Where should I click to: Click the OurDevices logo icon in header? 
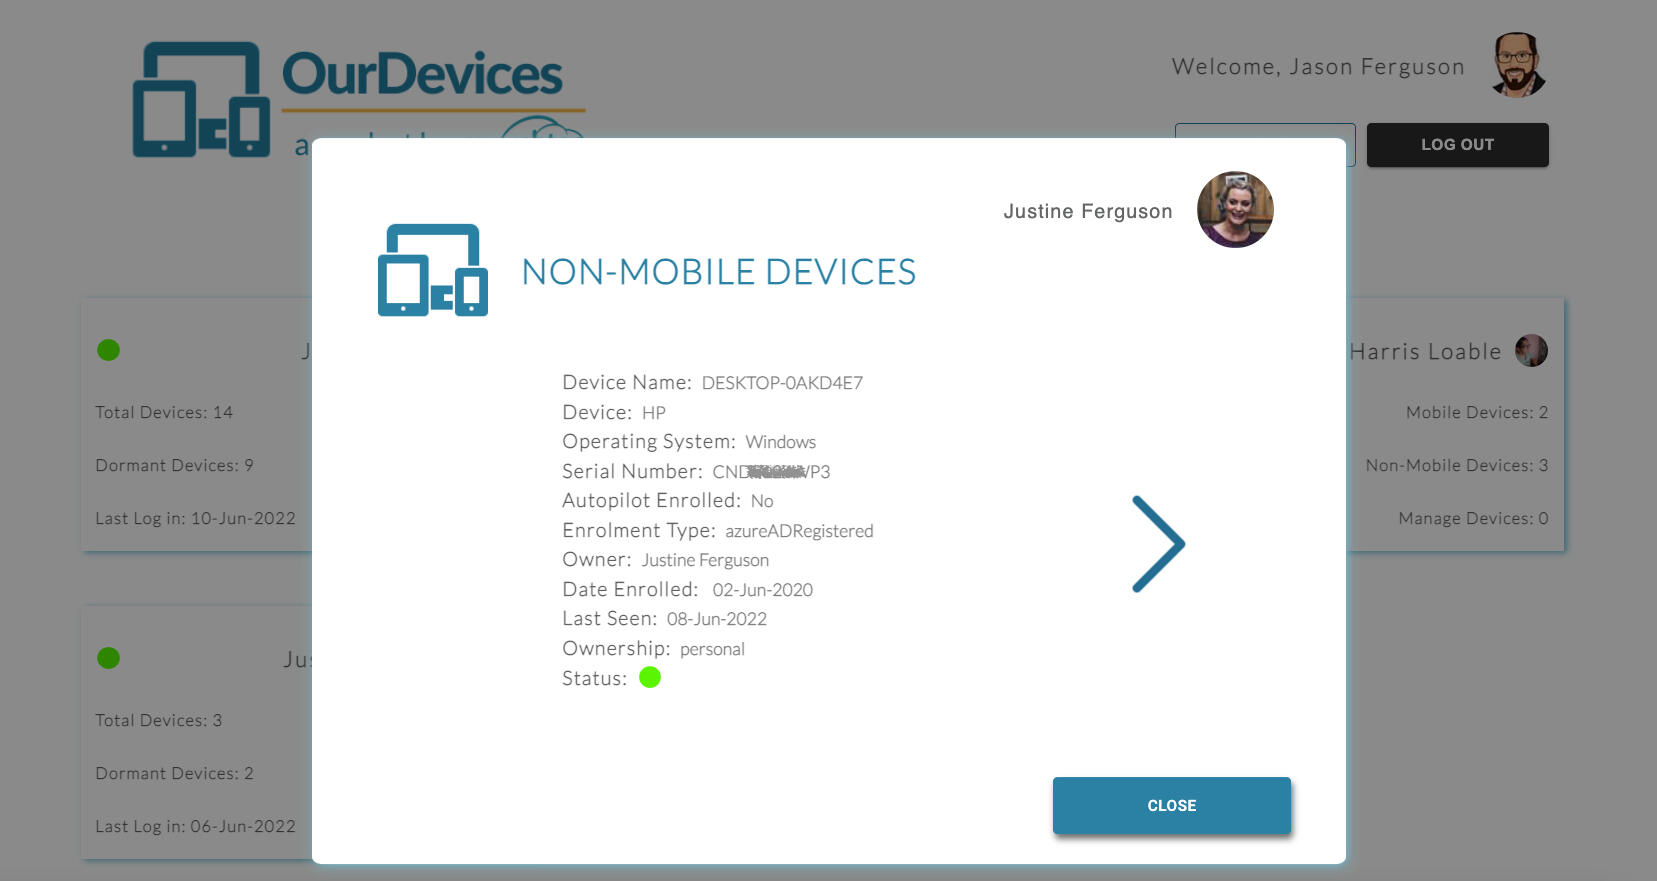tap(201, 100)
